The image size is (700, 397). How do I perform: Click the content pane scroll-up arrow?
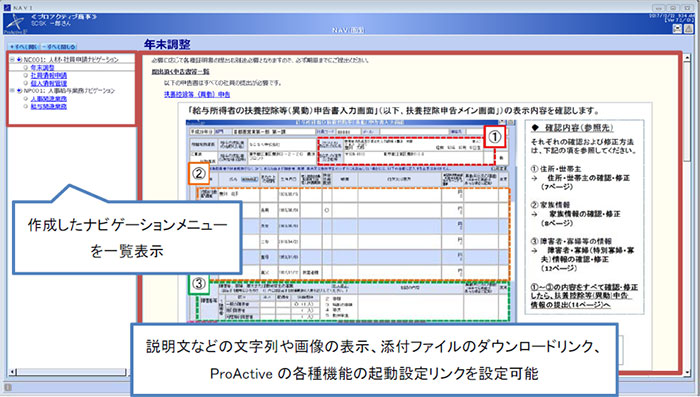[x=688, y=58]
